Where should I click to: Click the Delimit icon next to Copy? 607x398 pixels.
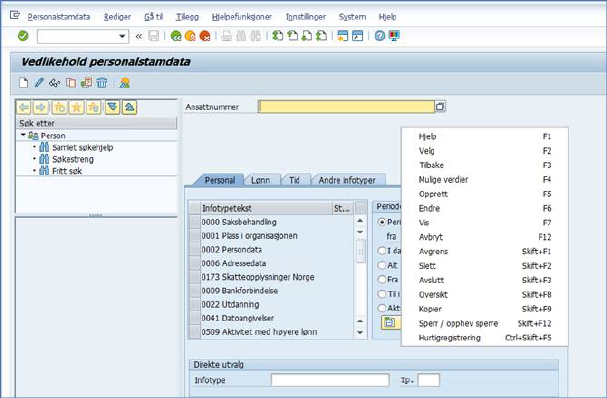point(86,82)
